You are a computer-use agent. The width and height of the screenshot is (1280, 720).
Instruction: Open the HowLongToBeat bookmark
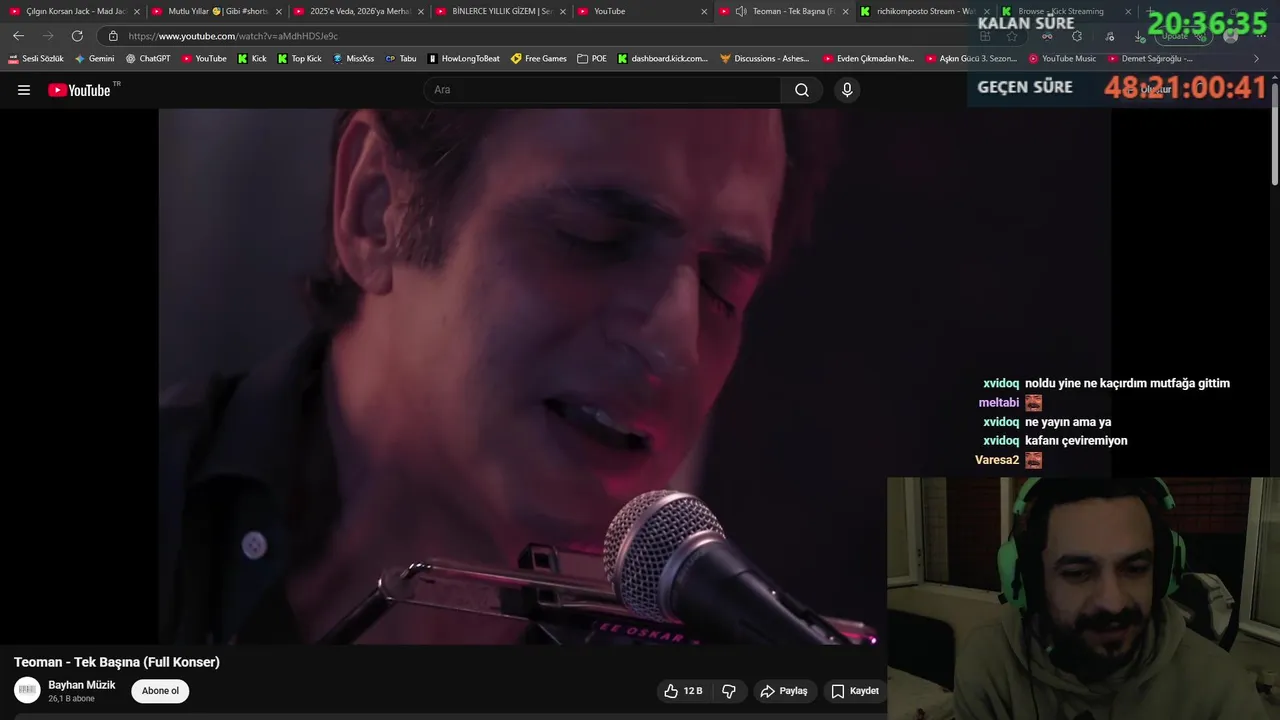[x=464, y=58]
